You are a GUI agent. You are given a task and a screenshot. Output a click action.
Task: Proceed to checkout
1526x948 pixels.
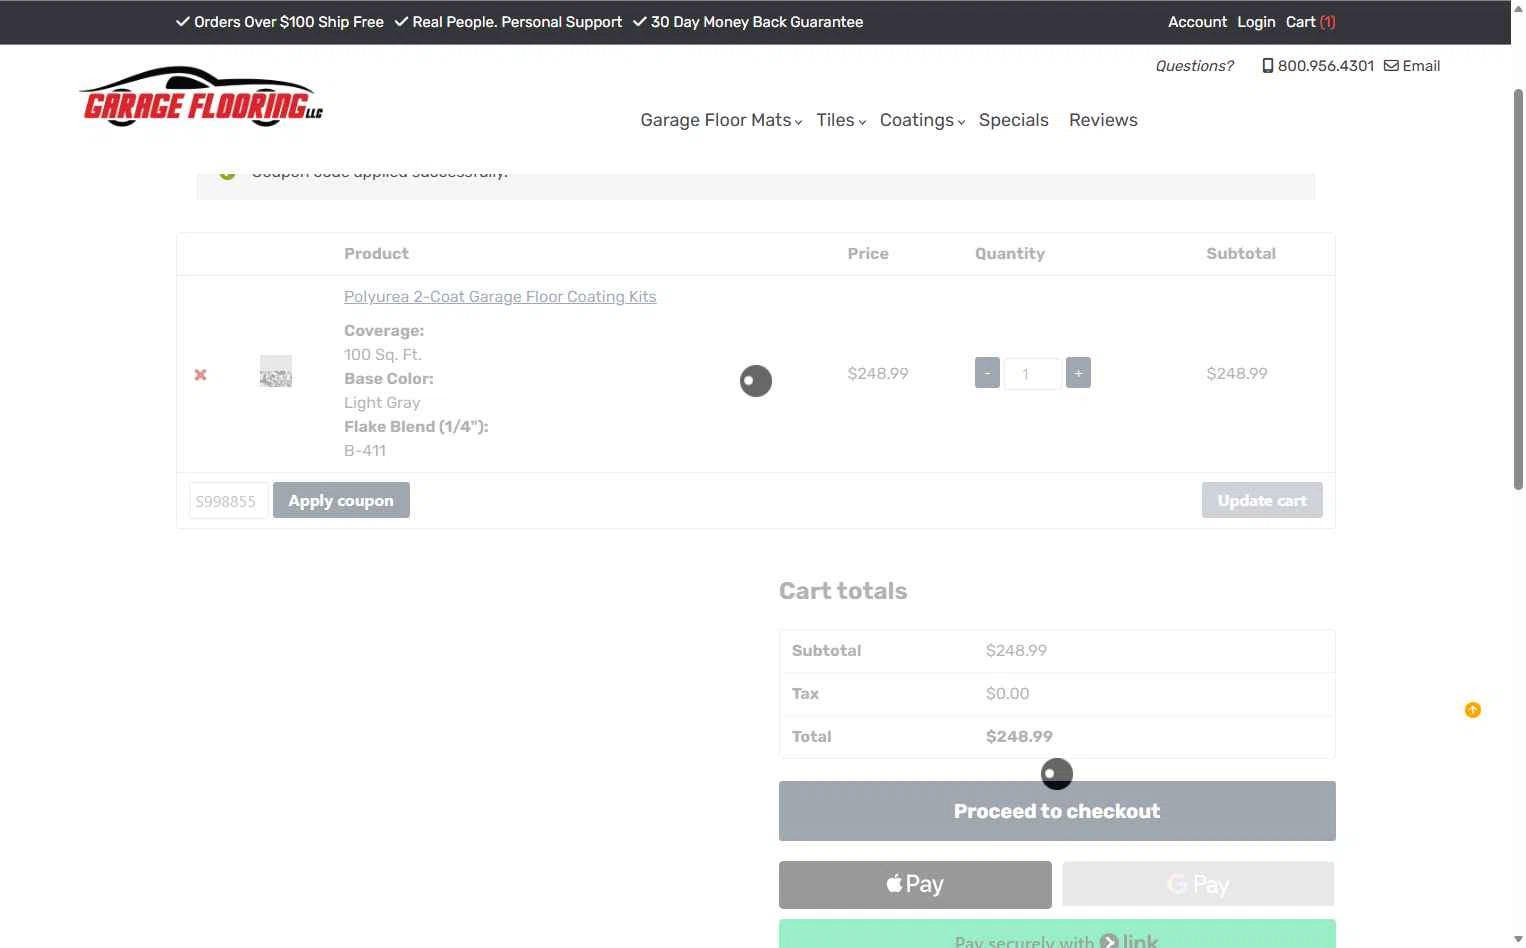coord(1057,811)
